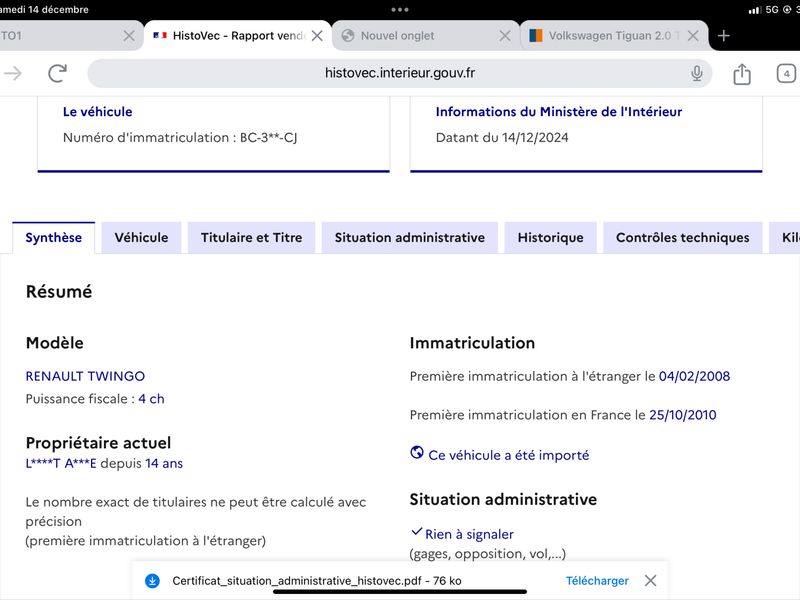Tap the globe icon beside imported notice
The width and height of the screenshot is (800, 600).
point(417,453)
